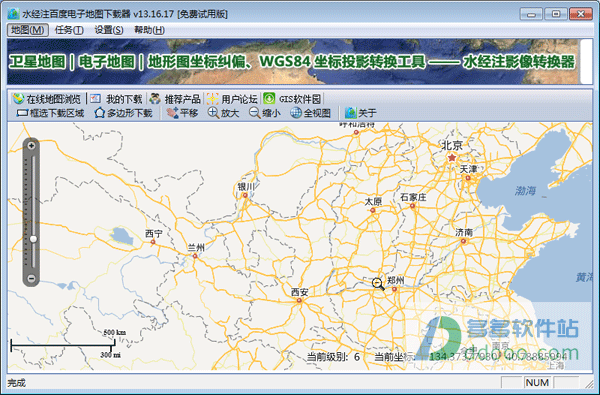Switch to 在线地图浏览 tab

point(47,99)
